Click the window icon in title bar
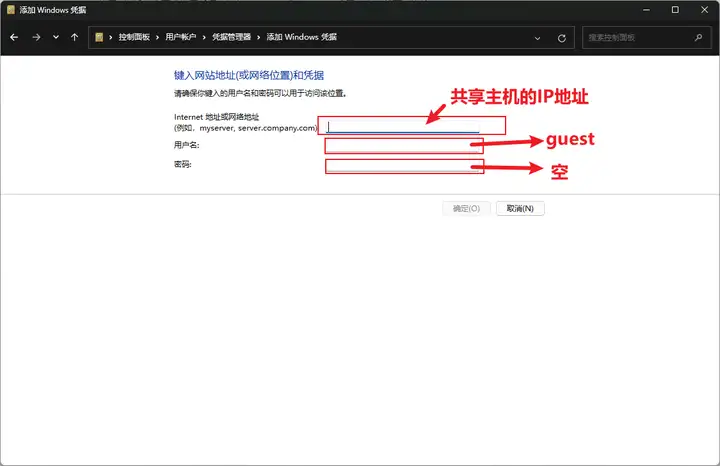The image size is (720, 466). coord(11,10)
